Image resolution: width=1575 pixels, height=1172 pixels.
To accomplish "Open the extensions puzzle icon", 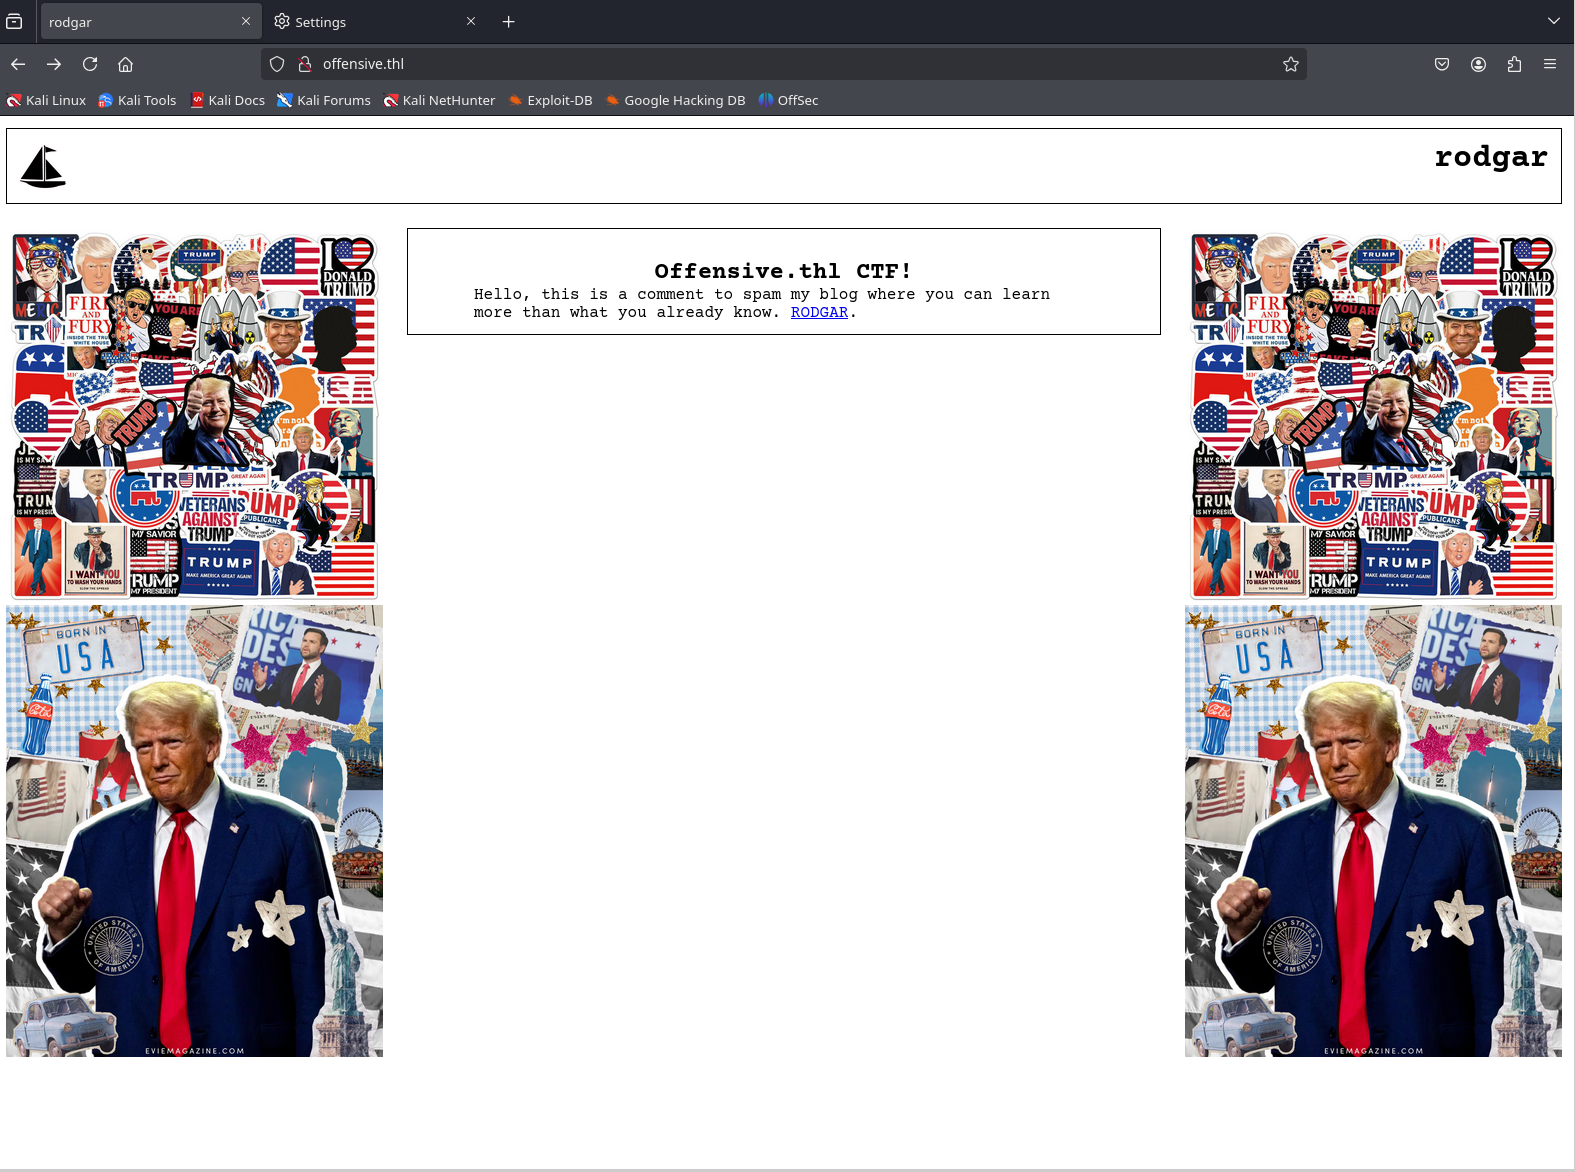I will coord(1514,64).
